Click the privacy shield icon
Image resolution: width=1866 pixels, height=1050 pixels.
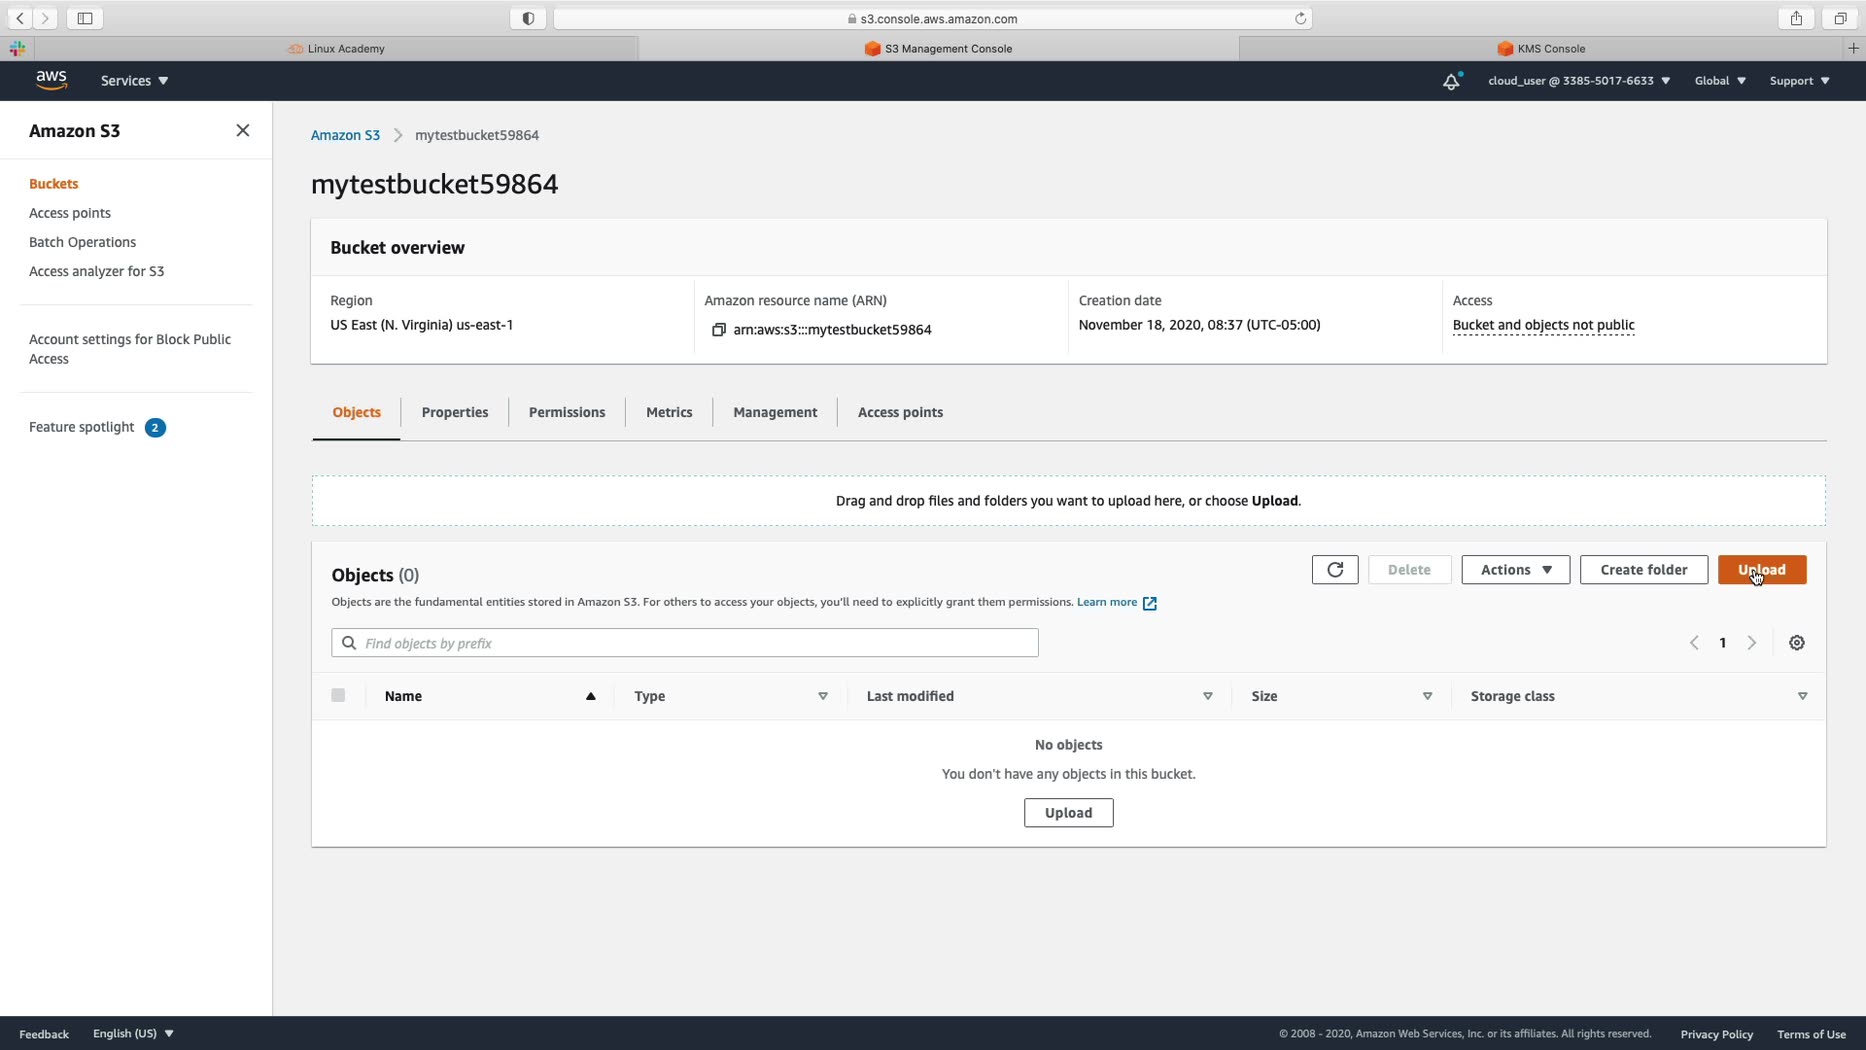(528, 18)
